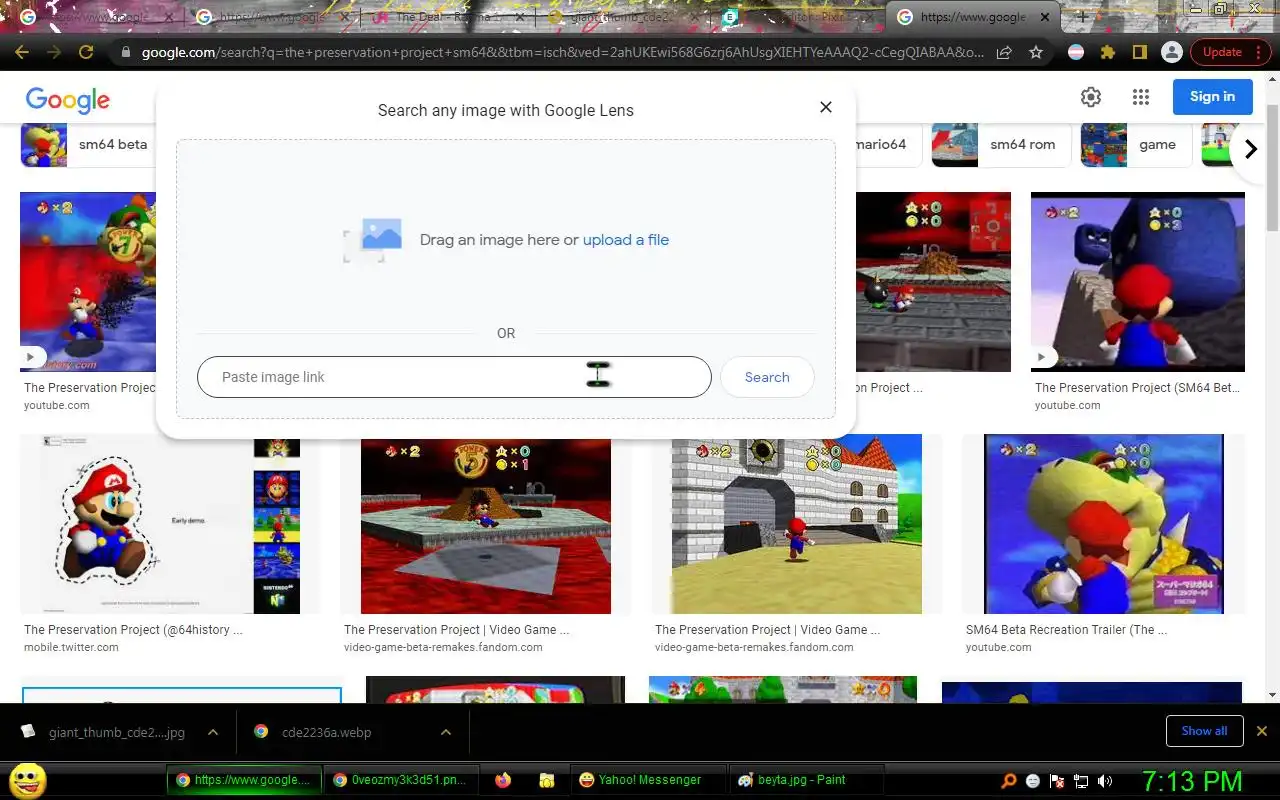This screenshot has width=1280, height=800.
Task: Open Firefox from the taskbar
Action: (x=503, y=780)
